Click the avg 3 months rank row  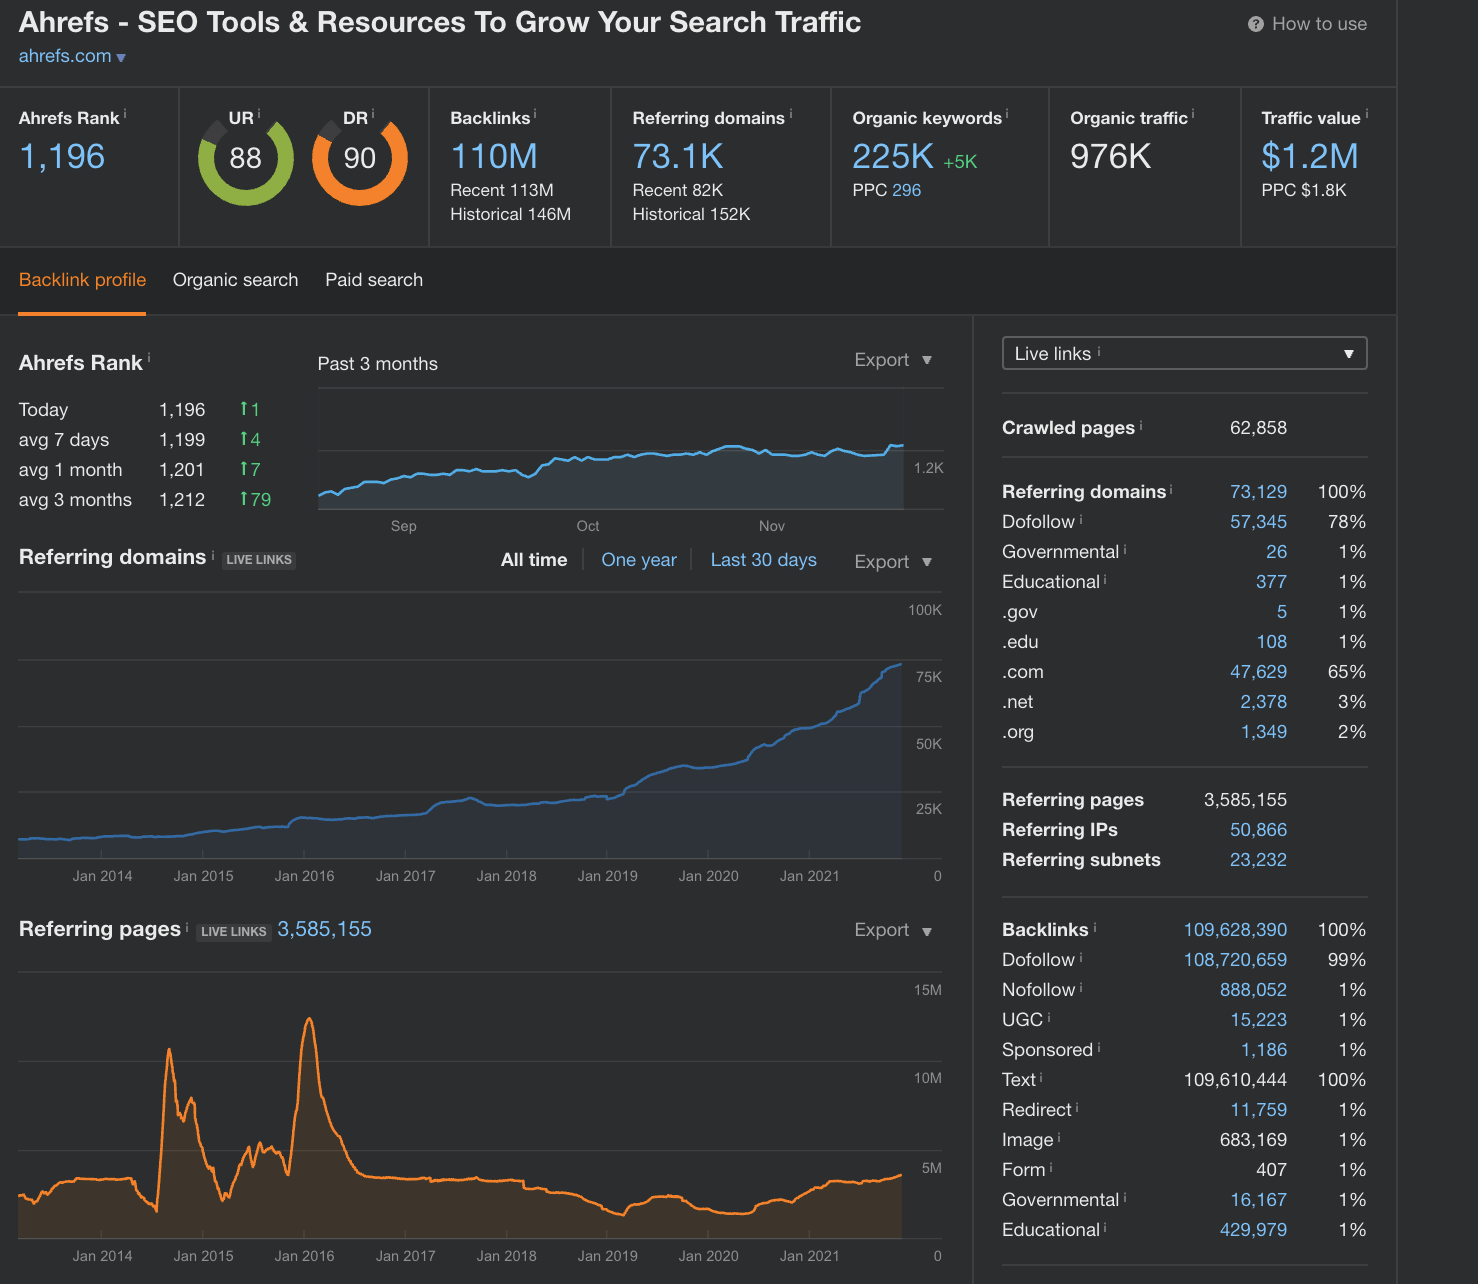[145, 500]
